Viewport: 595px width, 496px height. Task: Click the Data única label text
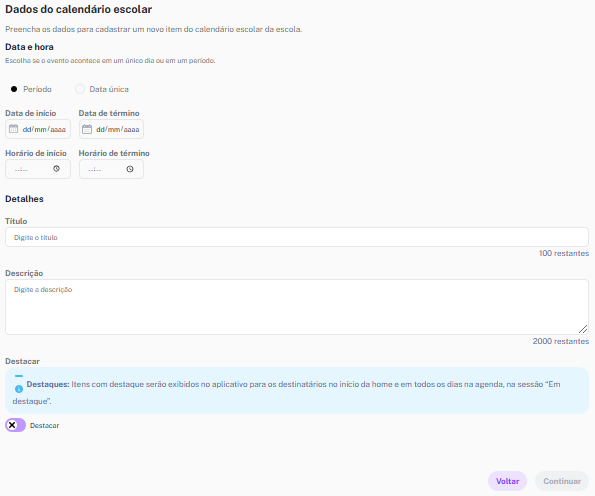click(x=109, y=89)
